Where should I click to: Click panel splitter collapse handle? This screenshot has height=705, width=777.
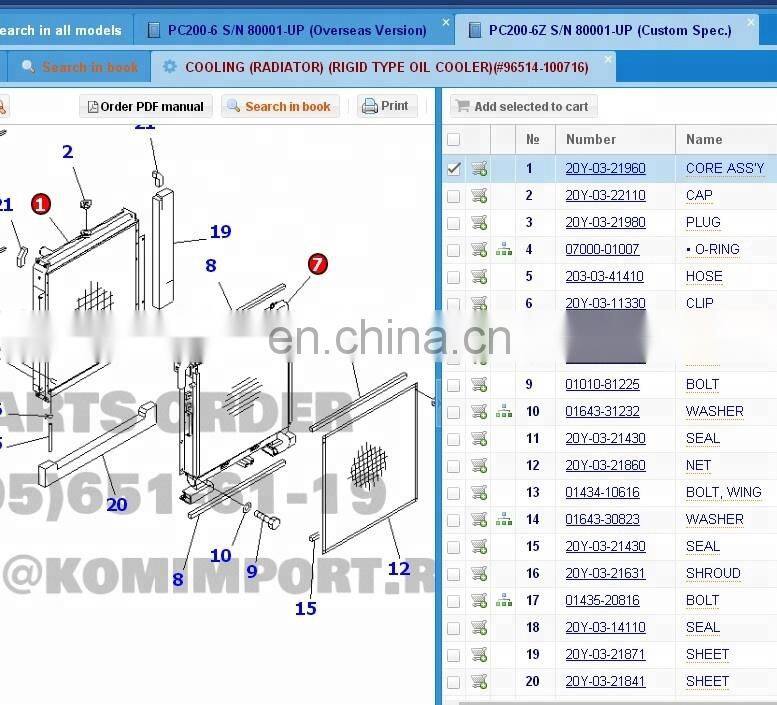(438, 404)
